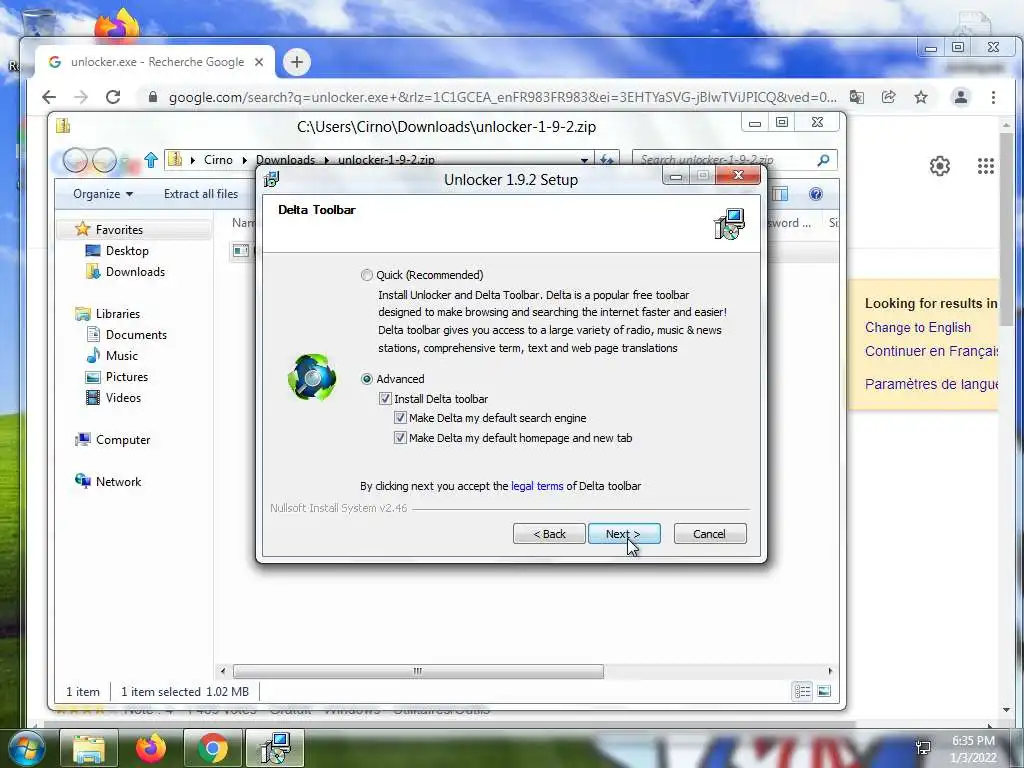The image size is (1024, 768).
Task: Open Chrome three-dot menu
Action: [993, 97]
